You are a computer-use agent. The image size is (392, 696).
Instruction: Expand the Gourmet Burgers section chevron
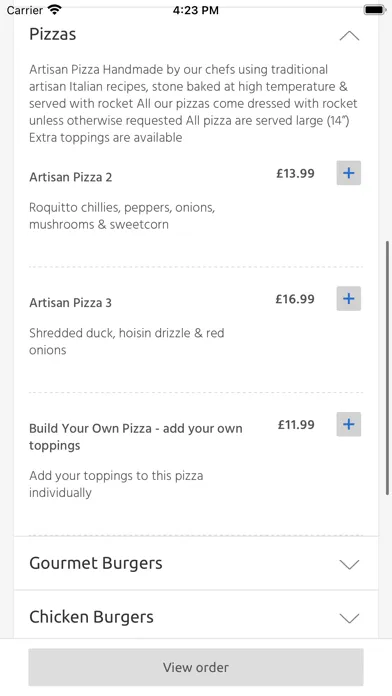349,564
